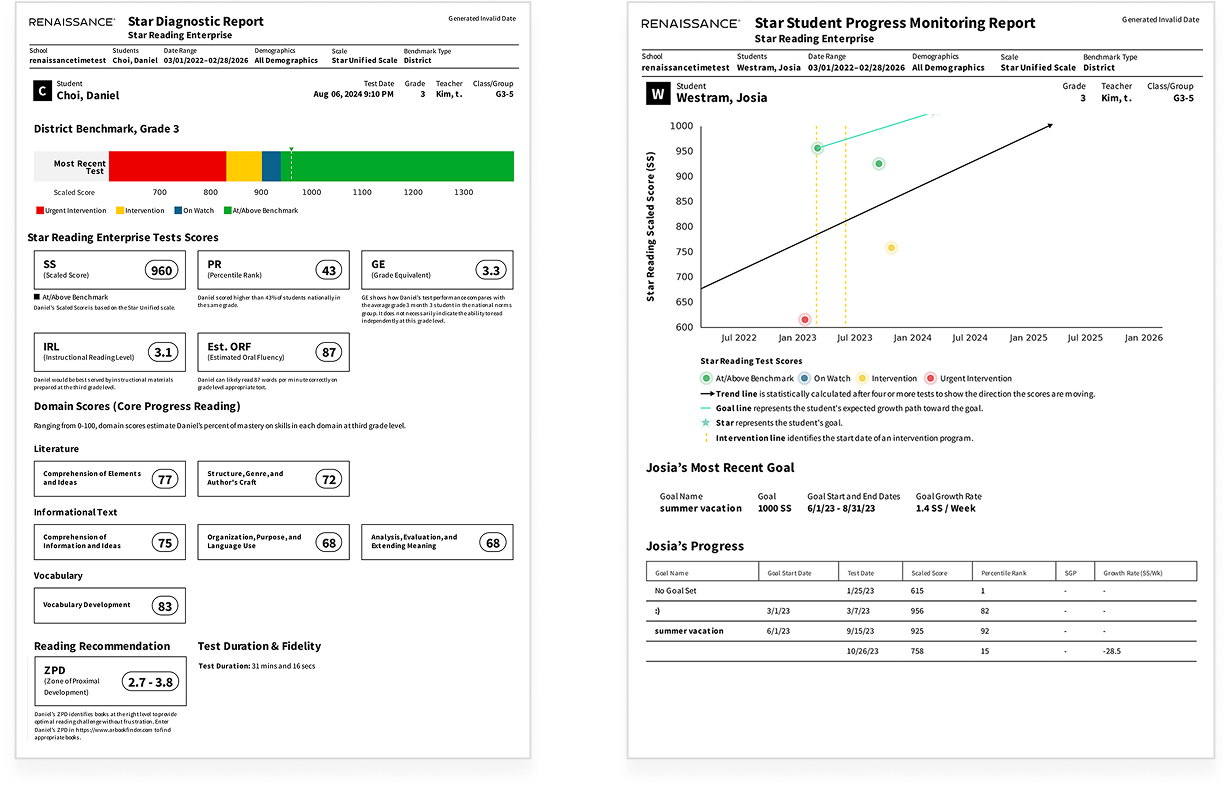Click the blue On Watch segment of benchmark bar
This screenshot has height=789, width=1230.
[x=271, y=166]
